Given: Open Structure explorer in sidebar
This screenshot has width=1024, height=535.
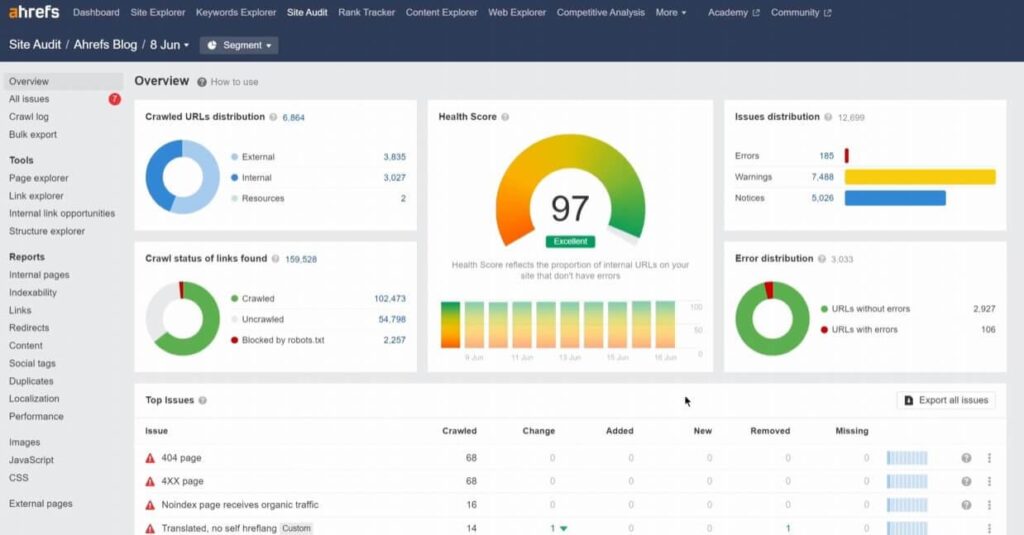Looking at the screenshot, I should coord(47,231).
